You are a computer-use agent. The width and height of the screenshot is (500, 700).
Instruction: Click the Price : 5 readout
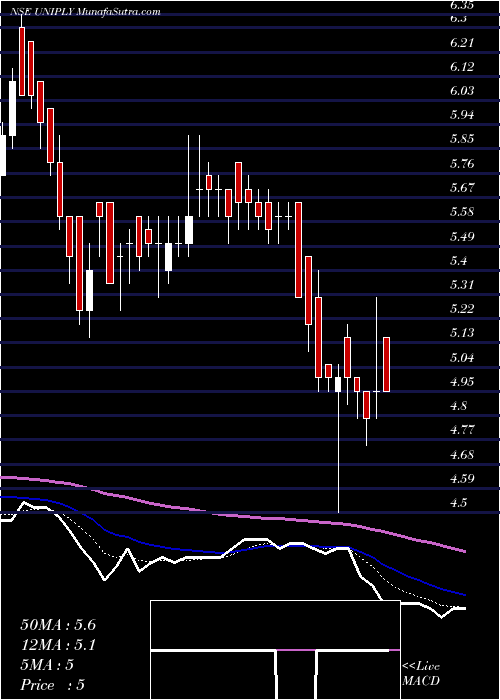pos(53,685)
